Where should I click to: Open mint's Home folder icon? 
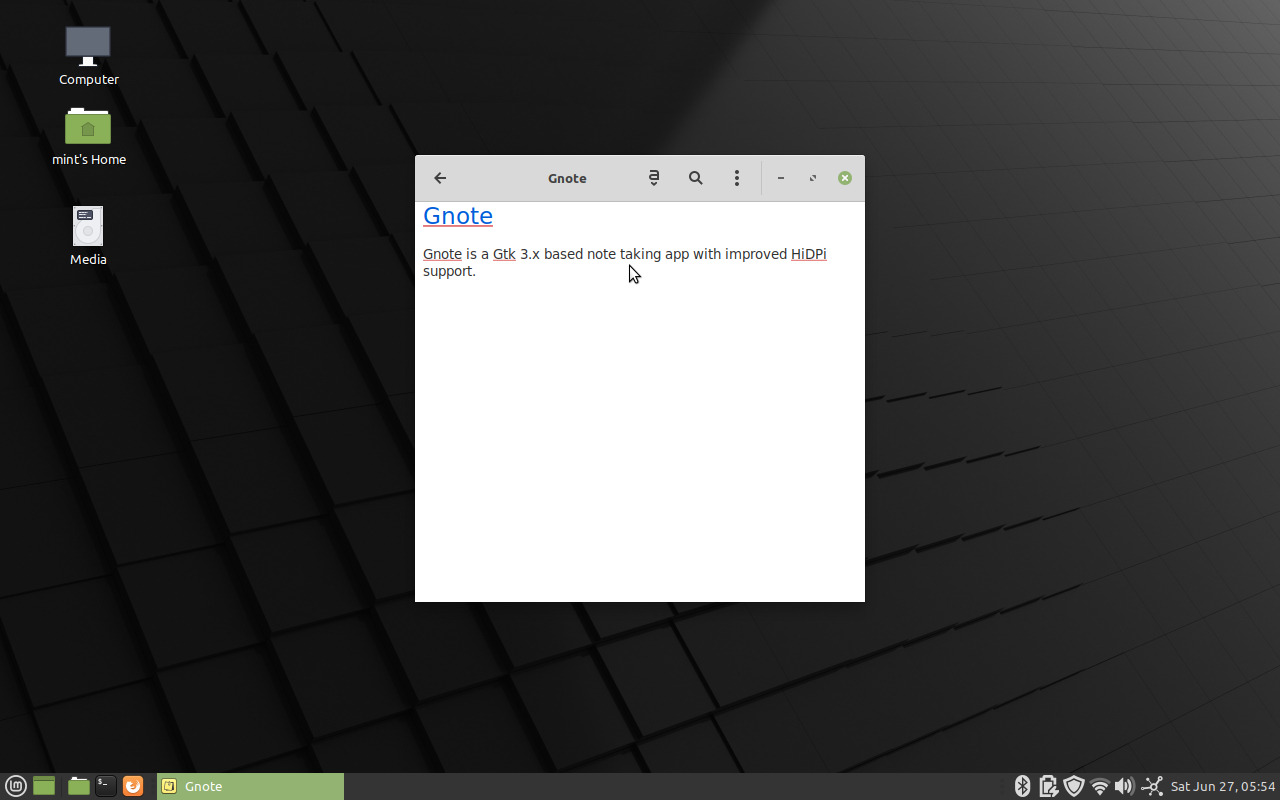point(88,127)
